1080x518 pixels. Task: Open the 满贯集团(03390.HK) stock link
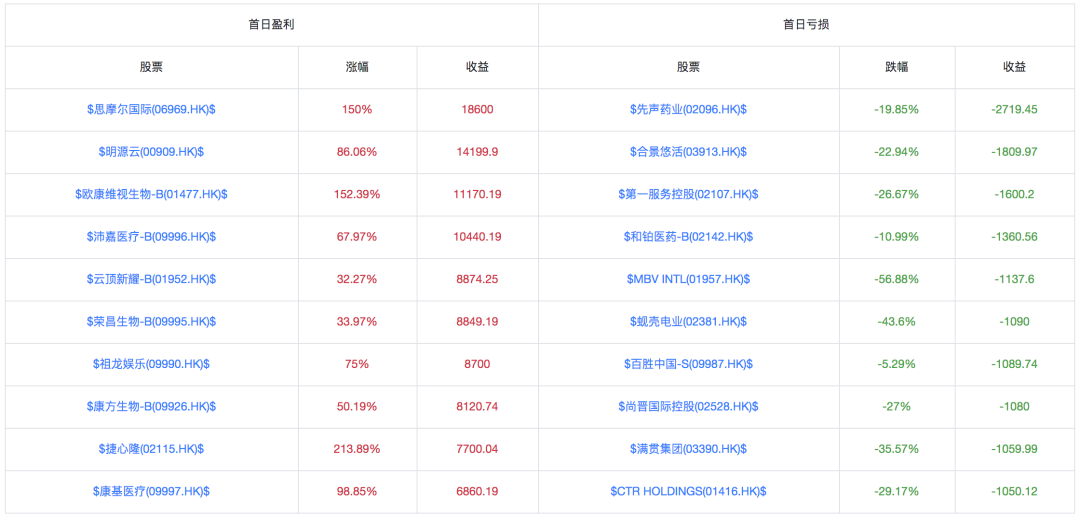[x=689, y=448]
